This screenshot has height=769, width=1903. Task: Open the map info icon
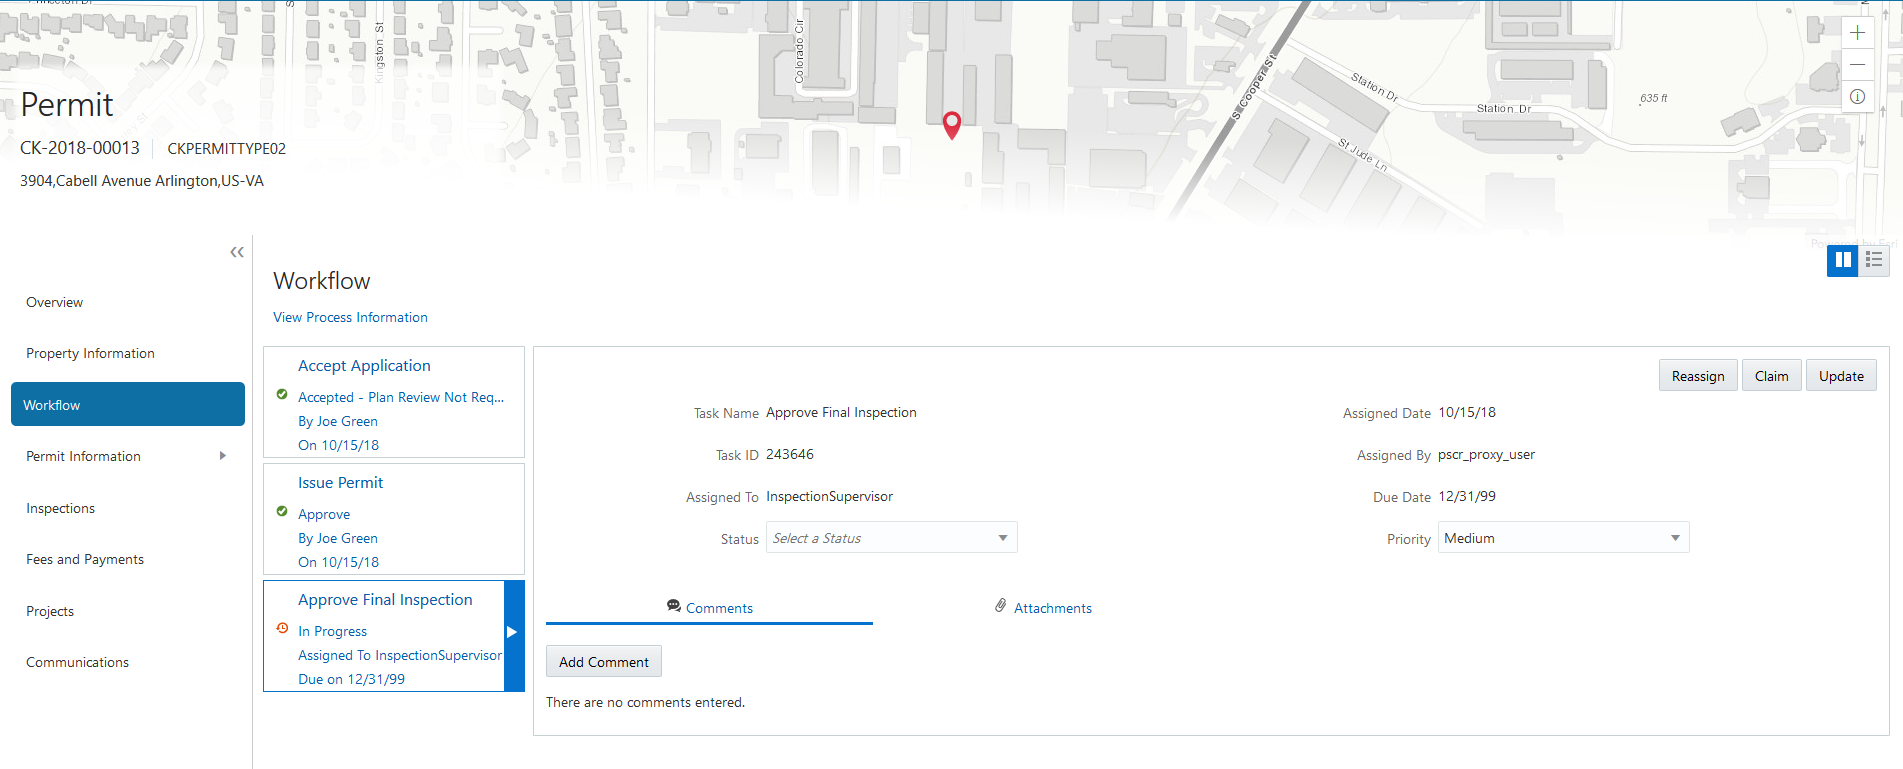1857,97
